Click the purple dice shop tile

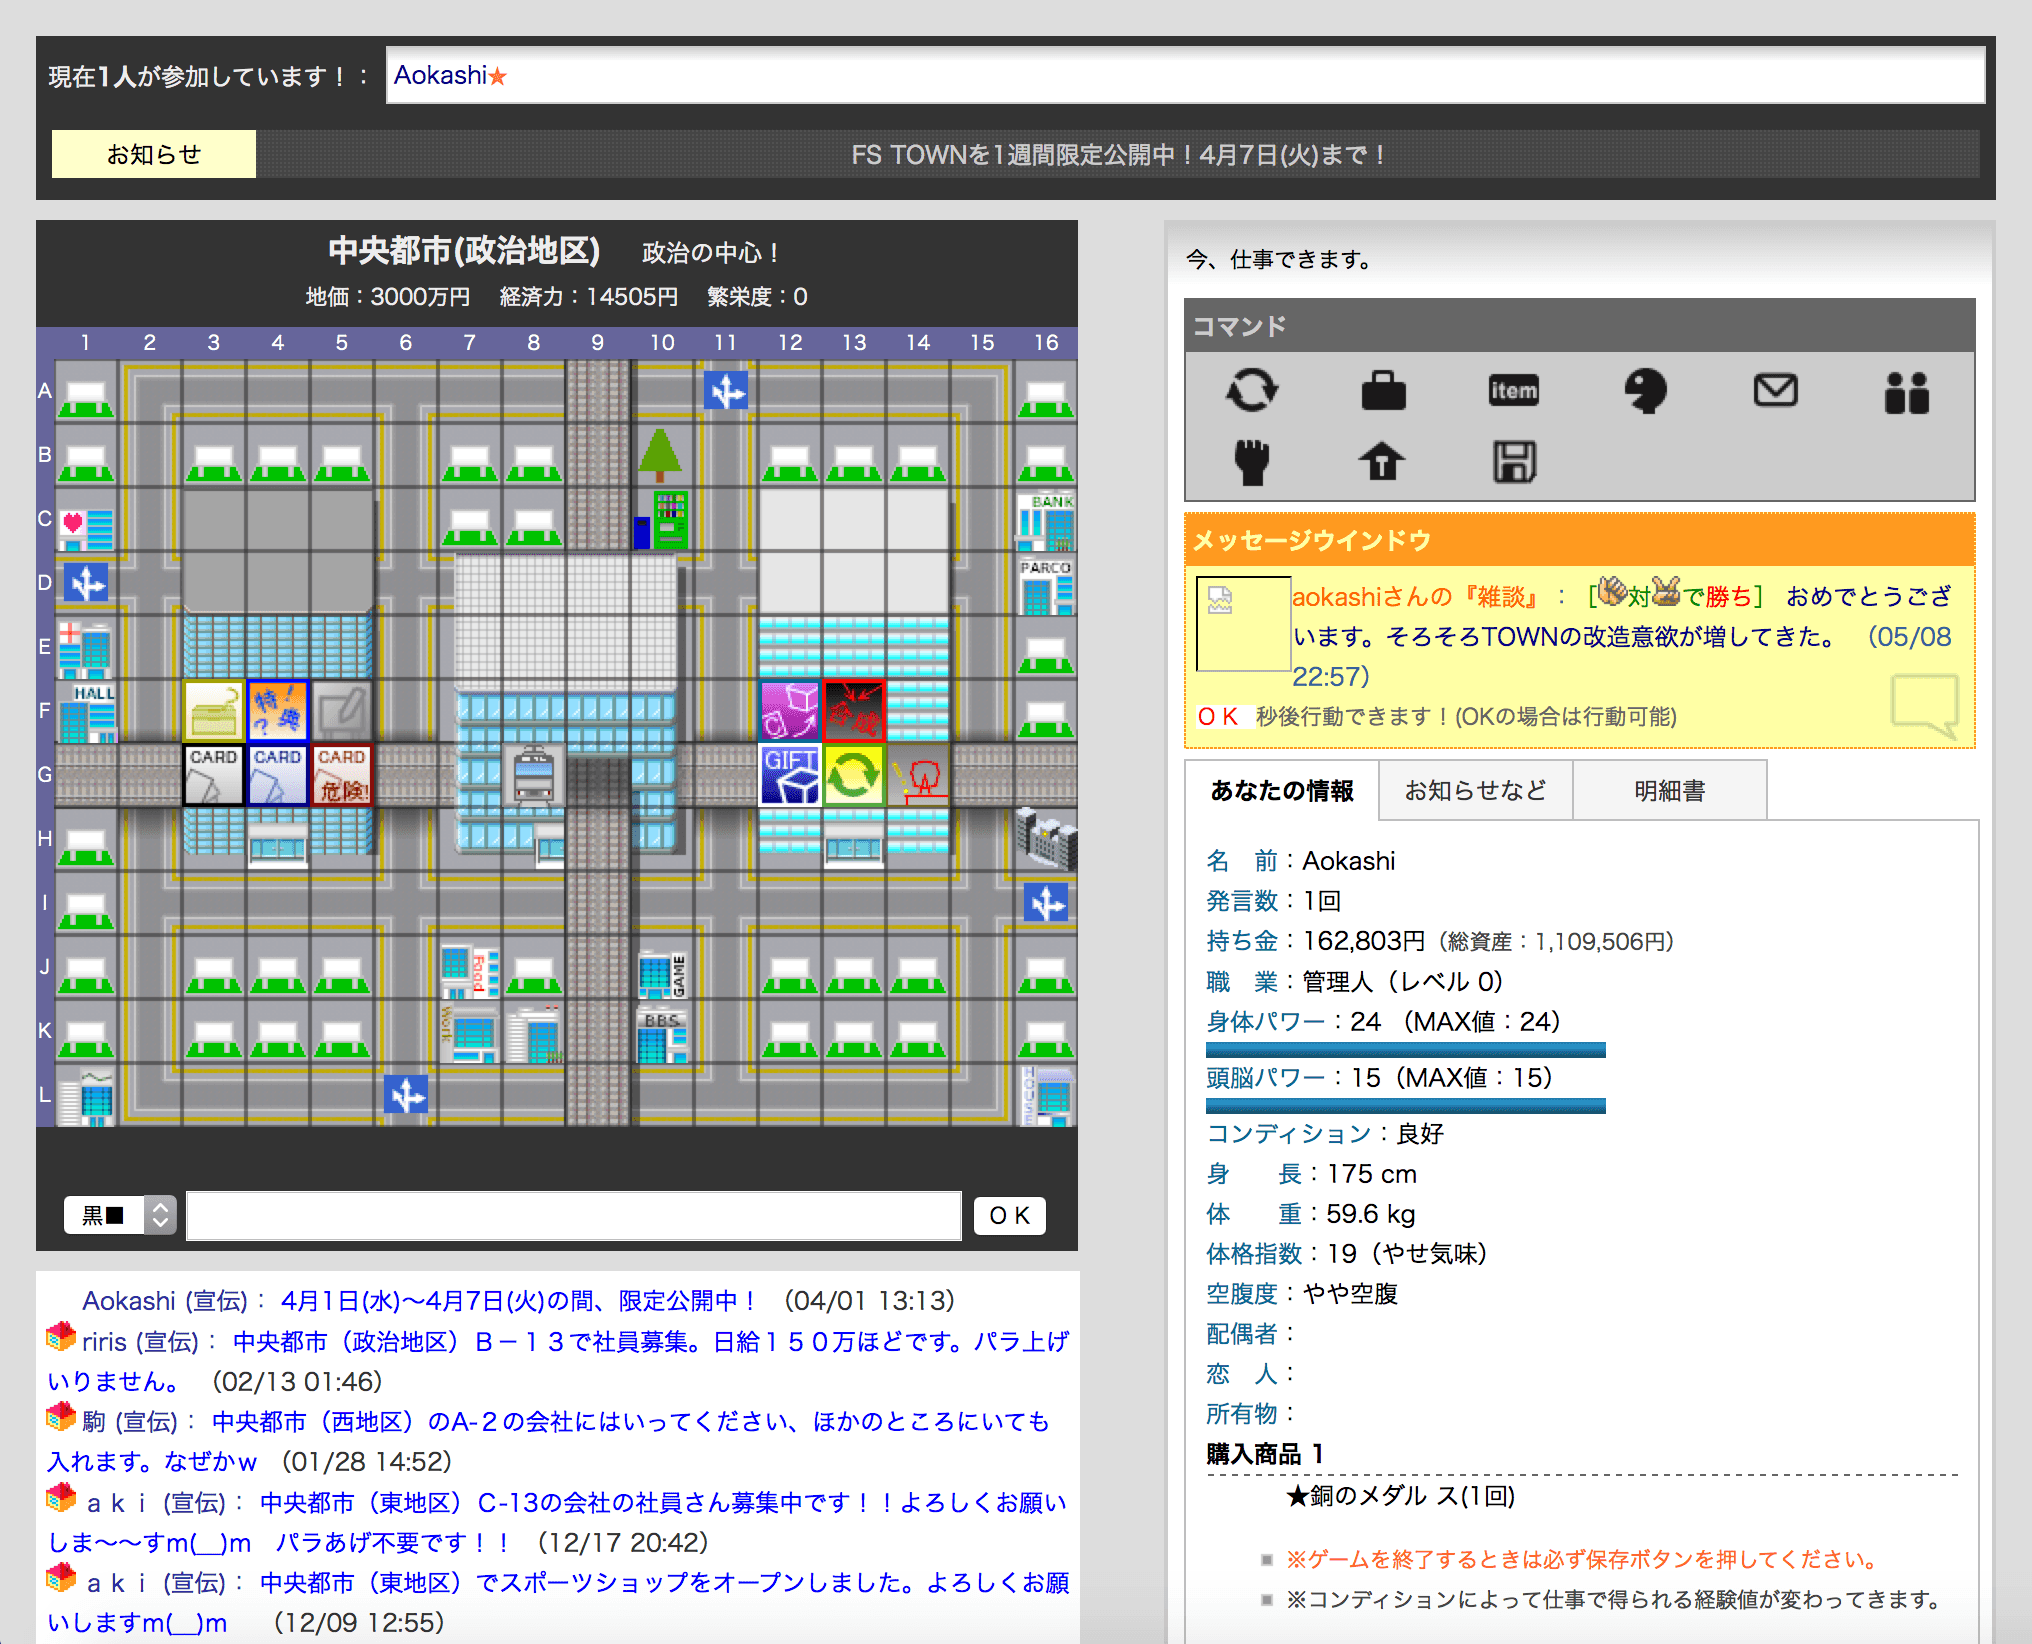[x=790, y=713]
